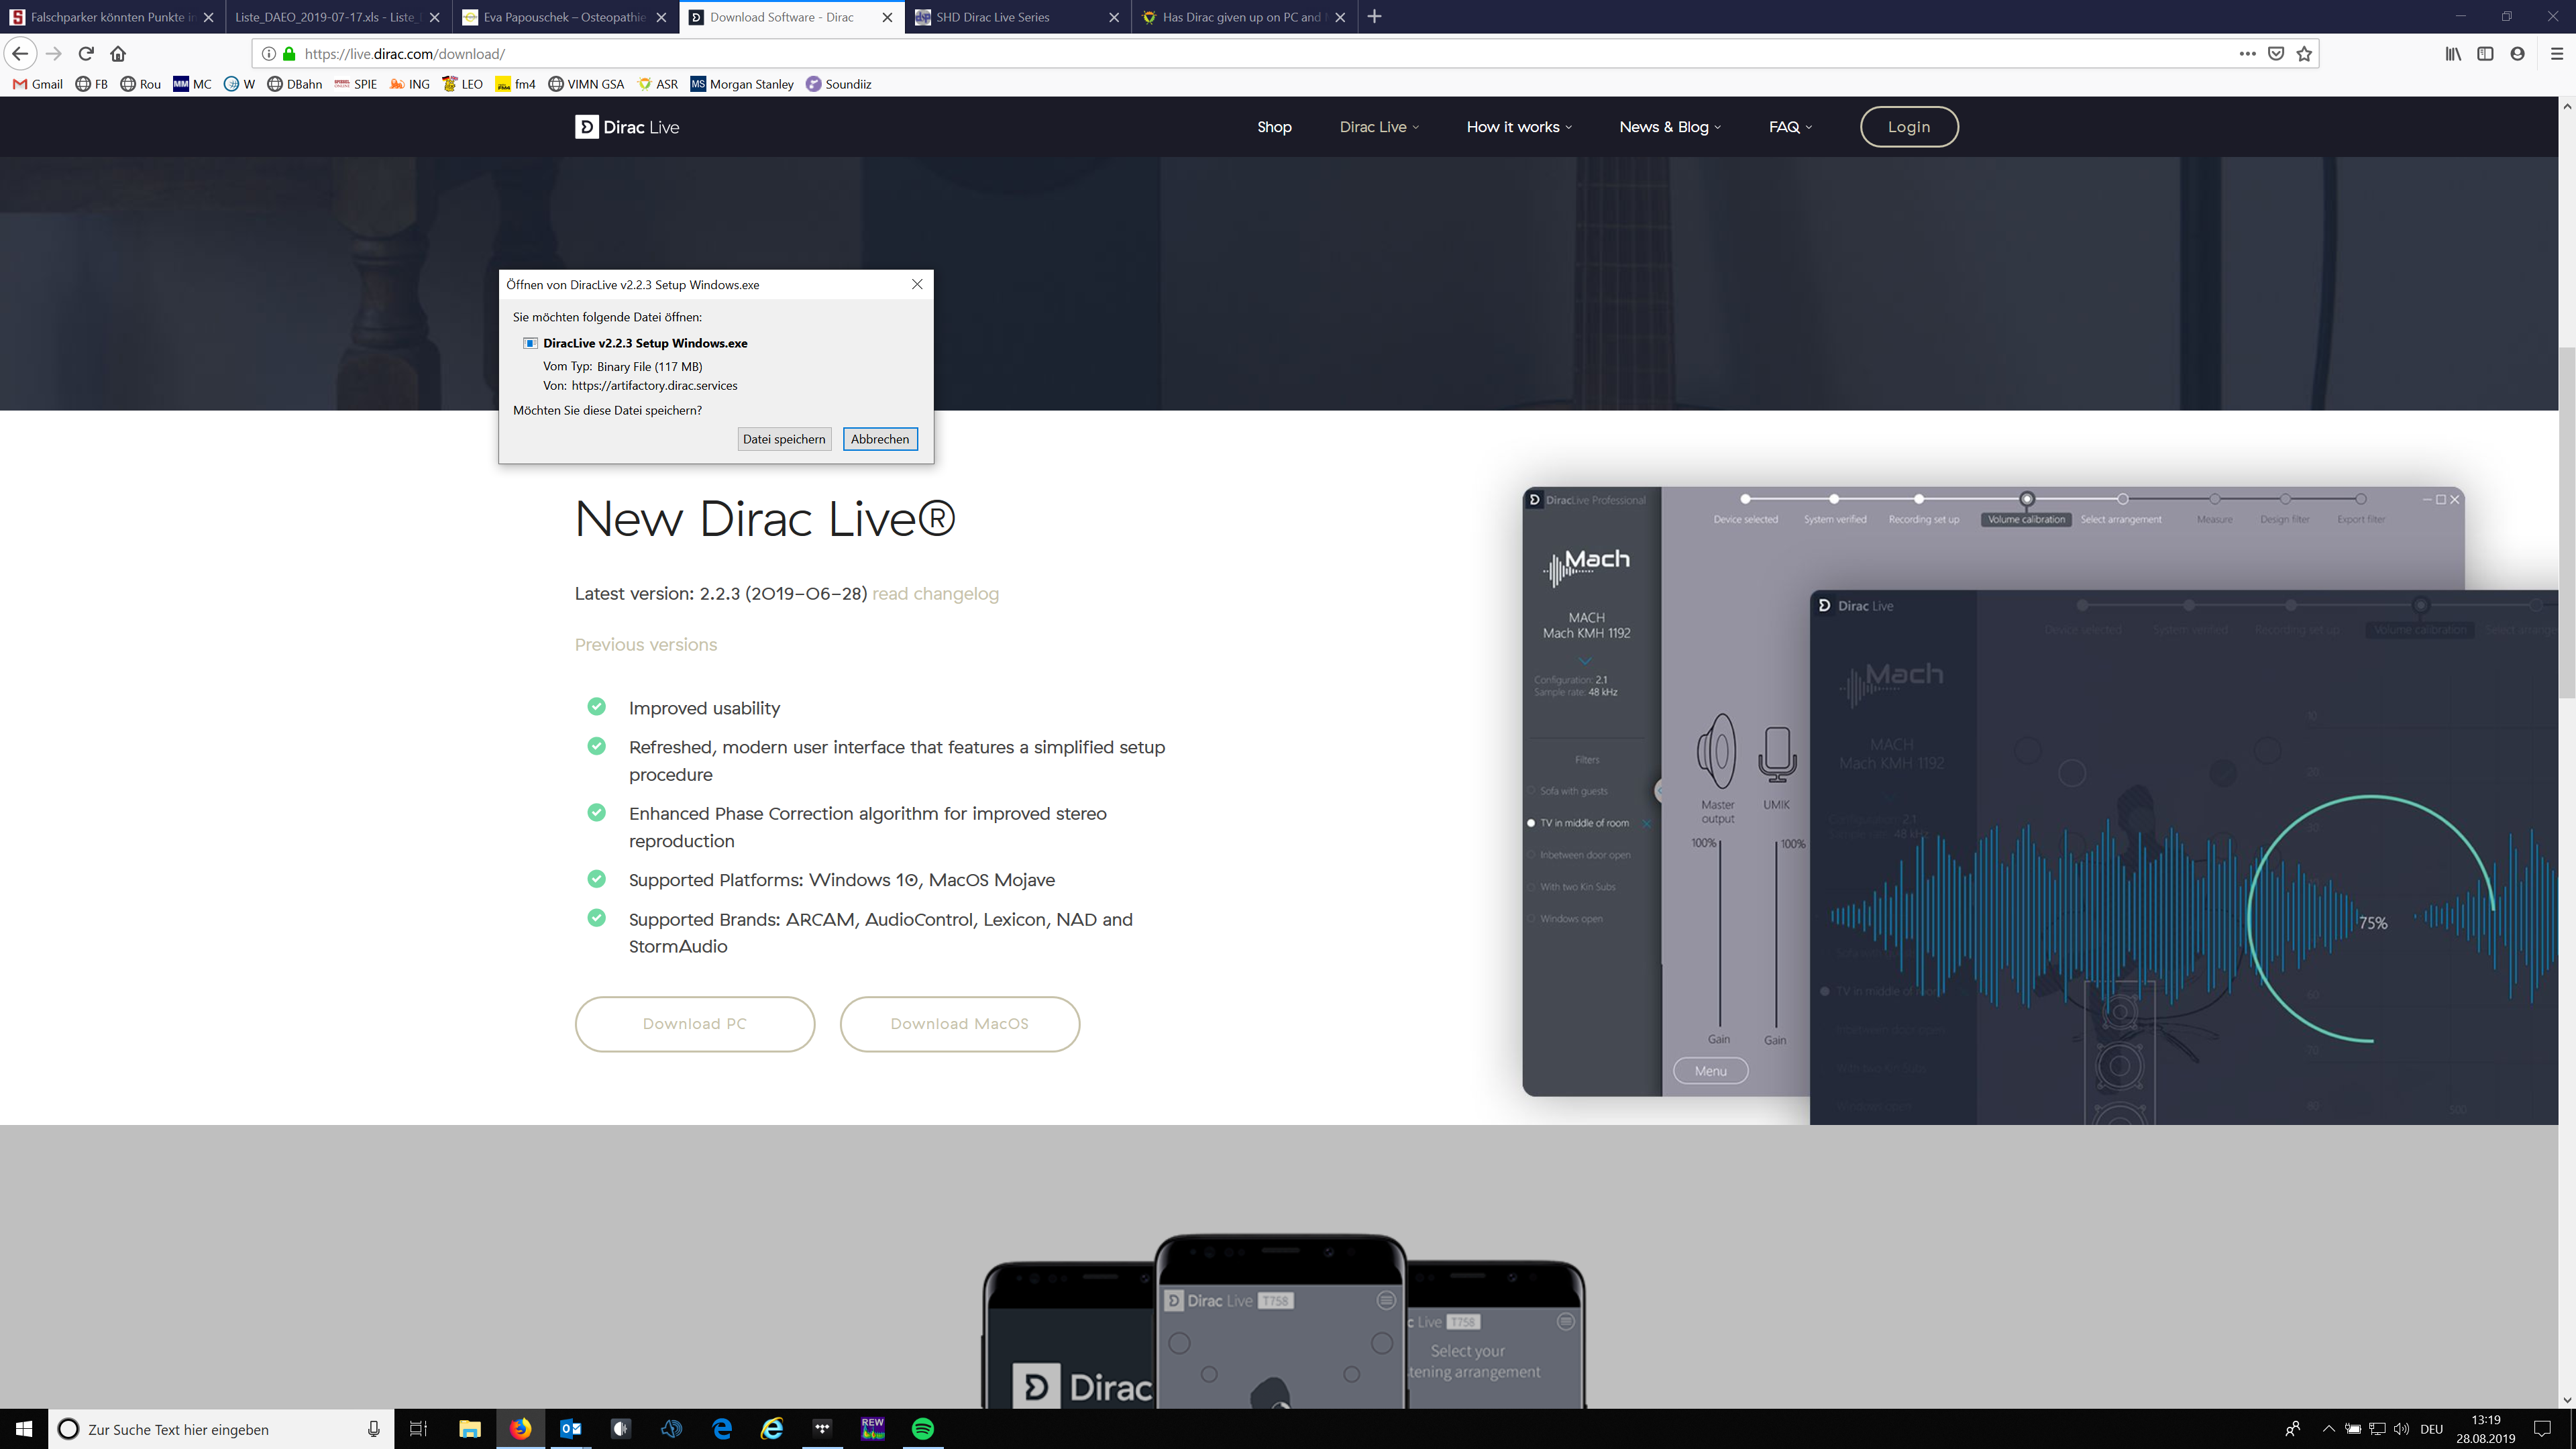Image resolution: width=2576 pixels, height=1449 pixels.
Task: Click the Login button
Action: (1908, 127)
